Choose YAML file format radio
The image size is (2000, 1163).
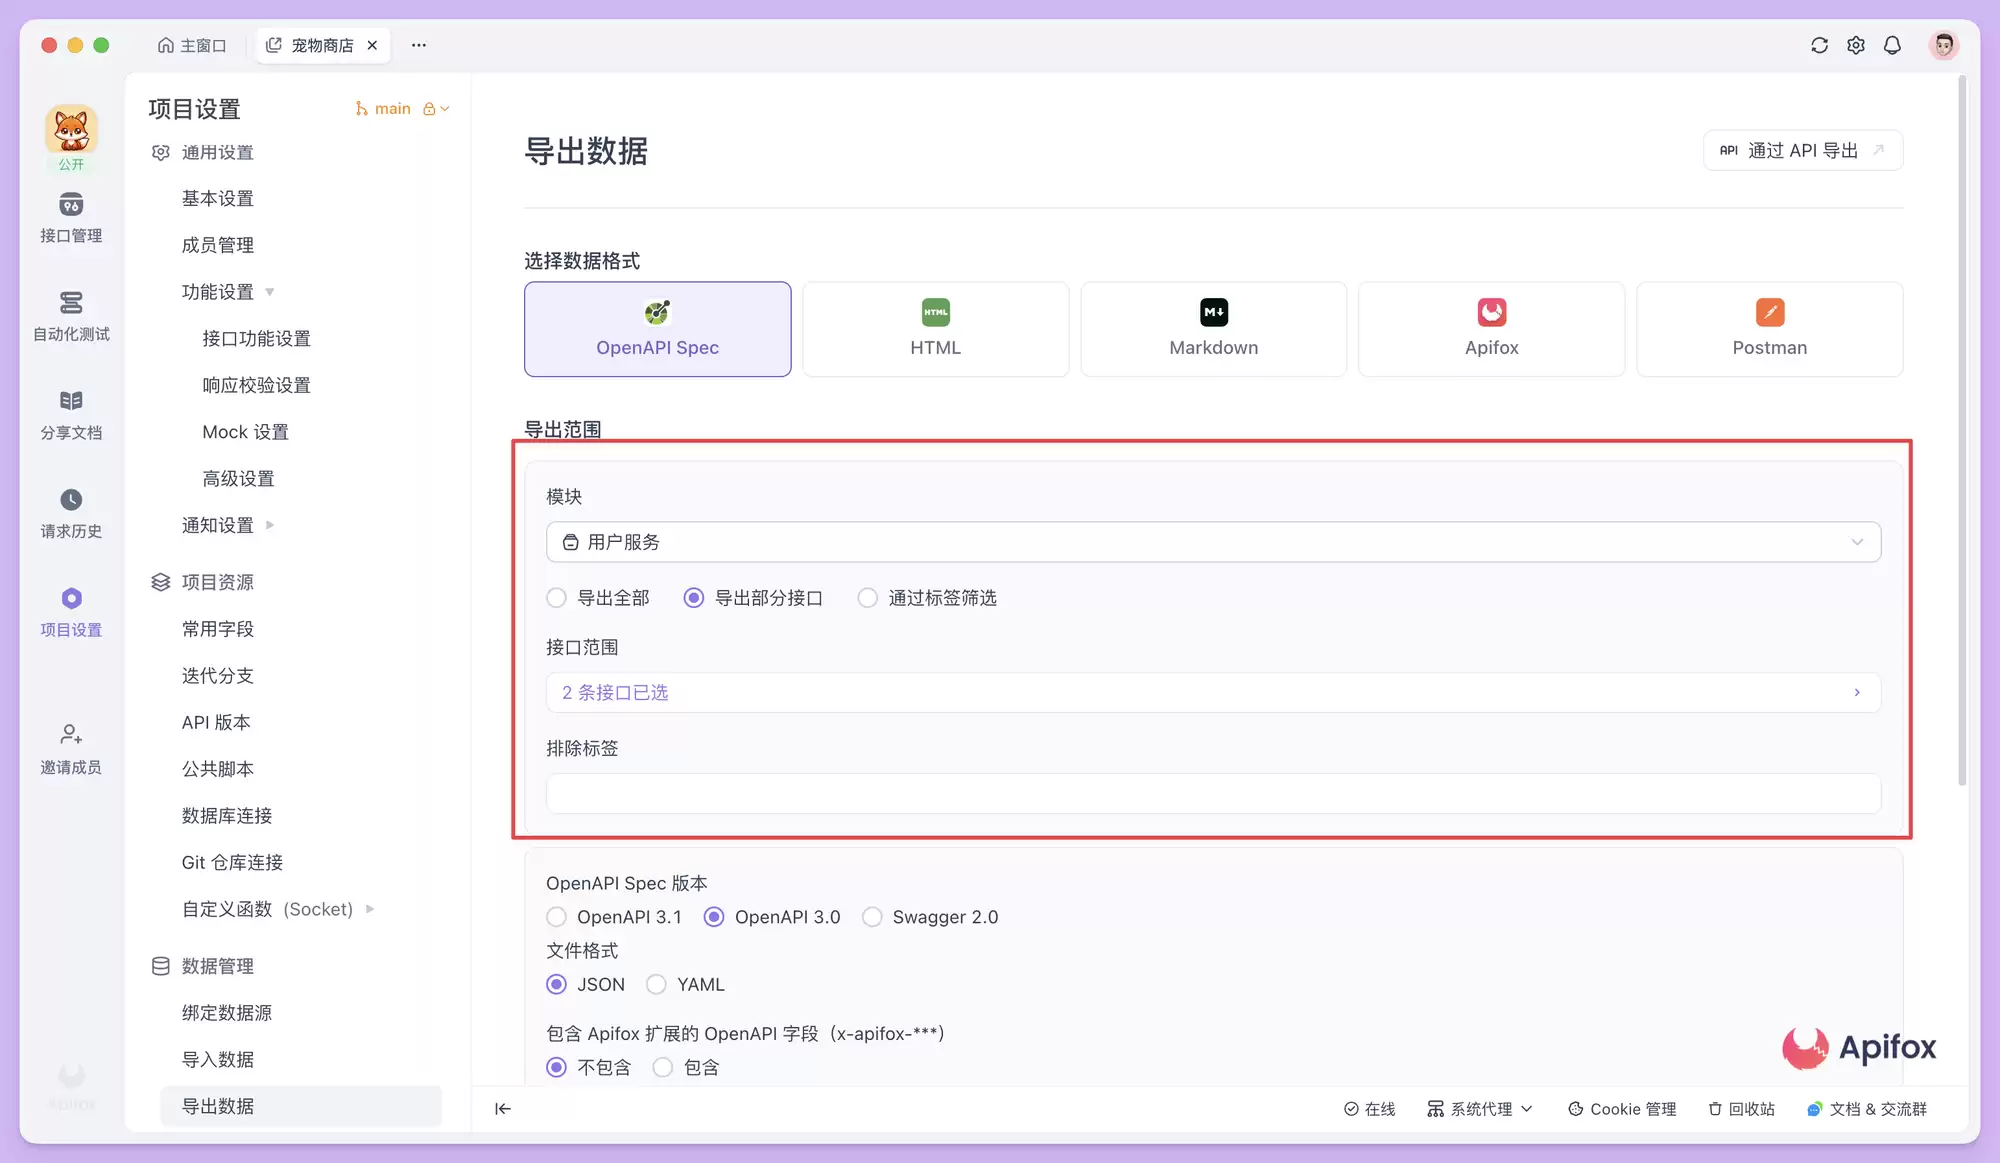pos(656,985)
